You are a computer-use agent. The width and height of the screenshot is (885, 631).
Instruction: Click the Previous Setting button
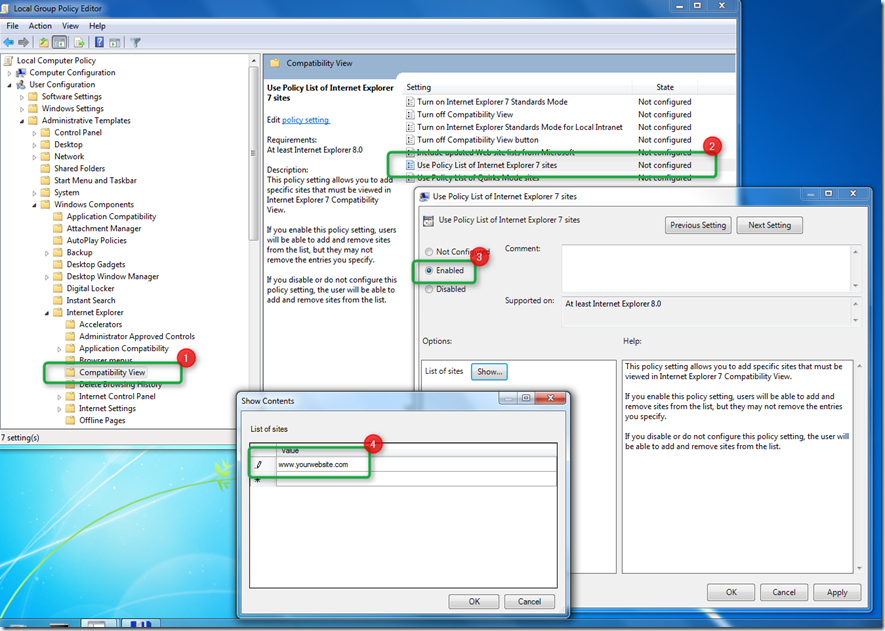coord(698,225)
